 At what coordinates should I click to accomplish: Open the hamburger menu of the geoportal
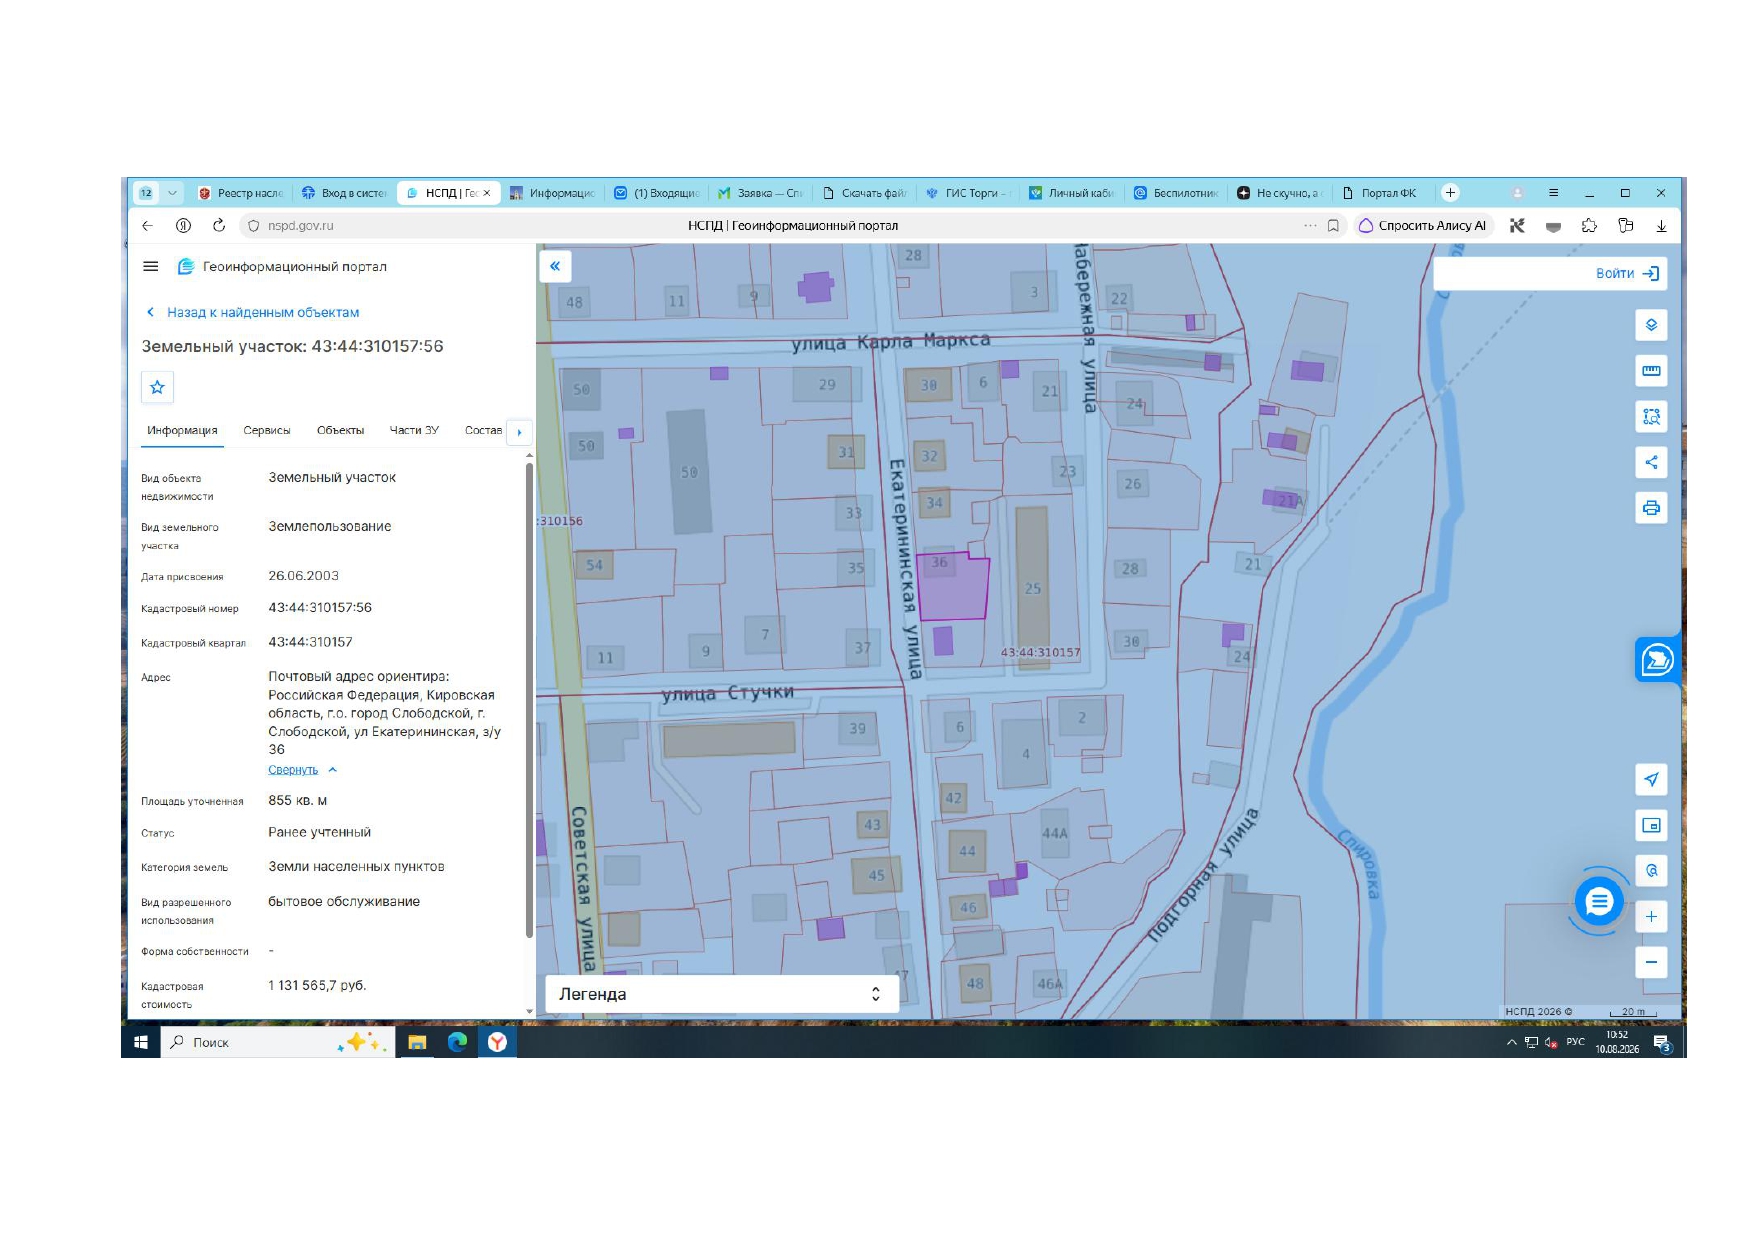[x=151, y=266]
